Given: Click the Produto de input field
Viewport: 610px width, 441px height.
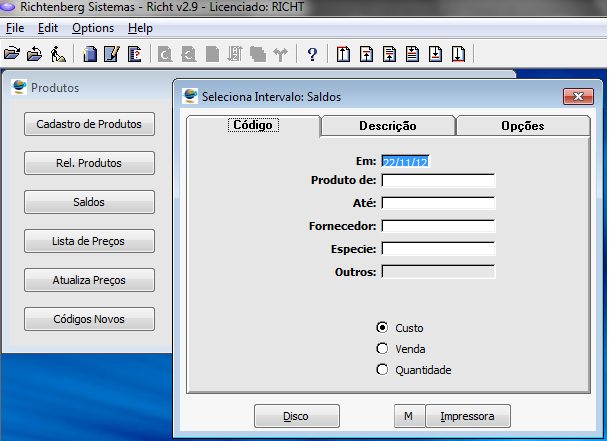Looking at the screenshot, I should [438, 181].
